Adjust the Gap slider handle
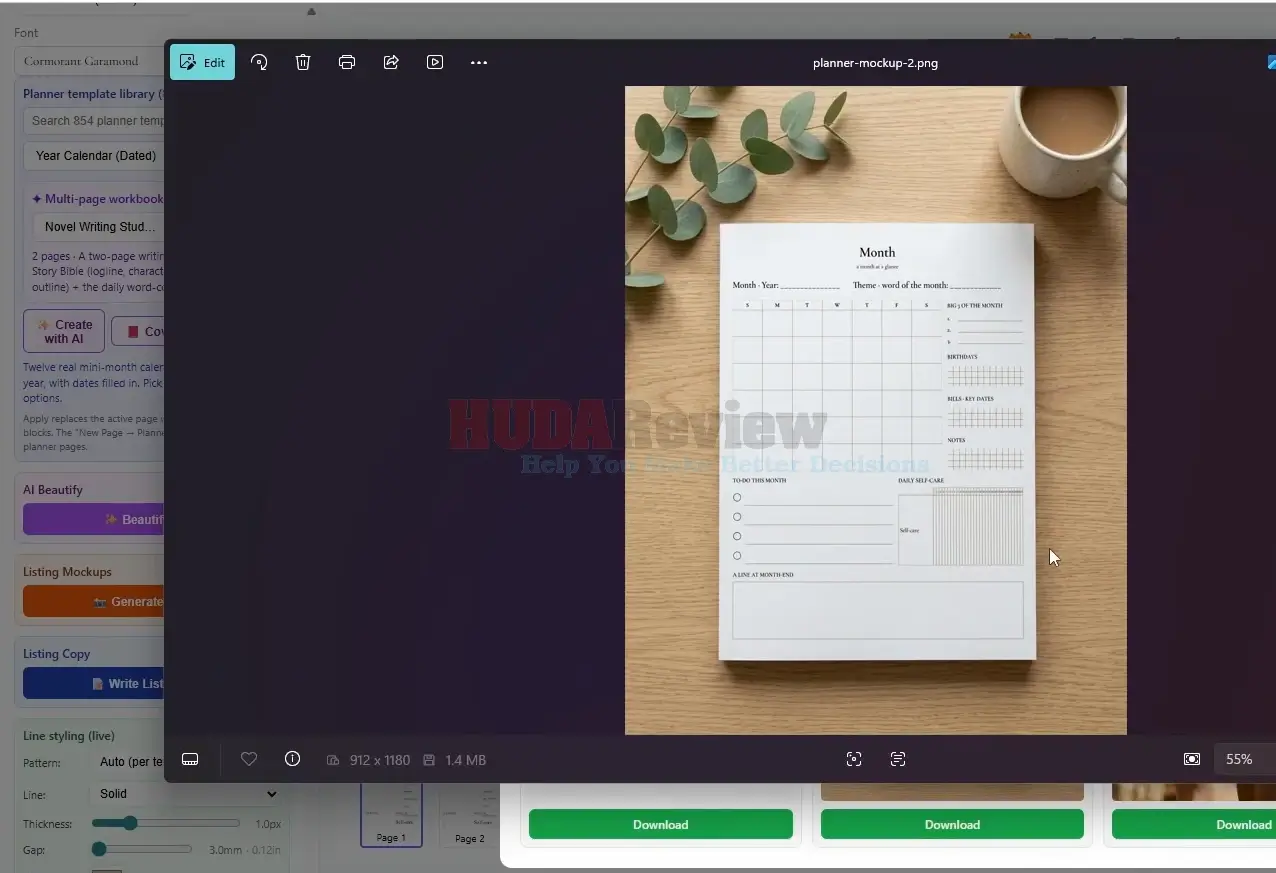 (99, 849)
